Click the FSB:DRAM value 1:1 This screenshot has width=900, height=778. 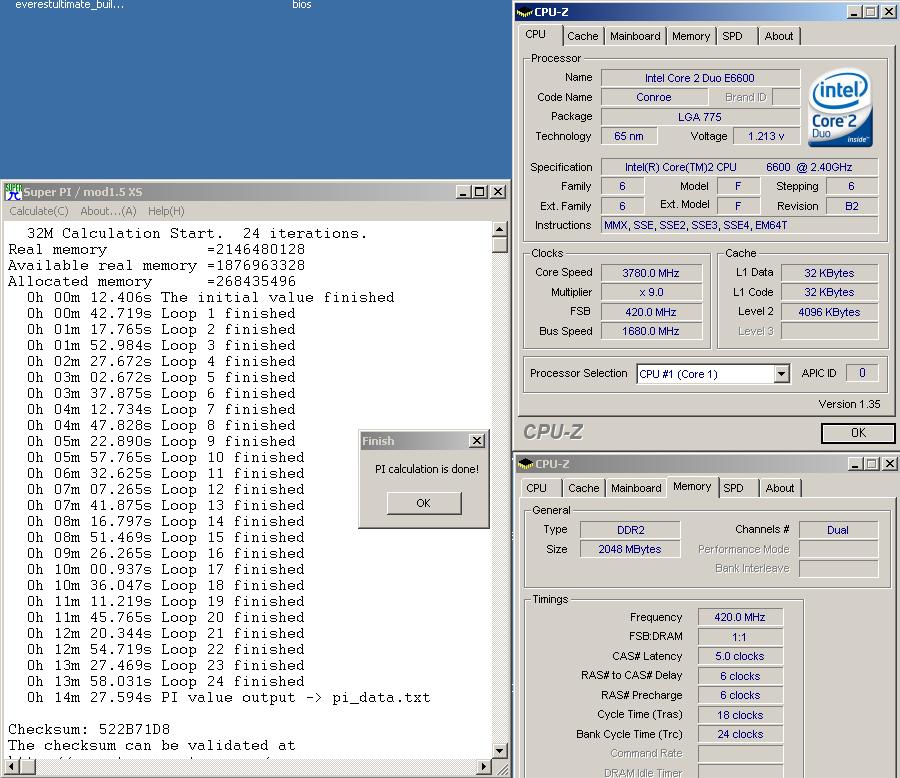pyautogui.click(x=740, y=637)
